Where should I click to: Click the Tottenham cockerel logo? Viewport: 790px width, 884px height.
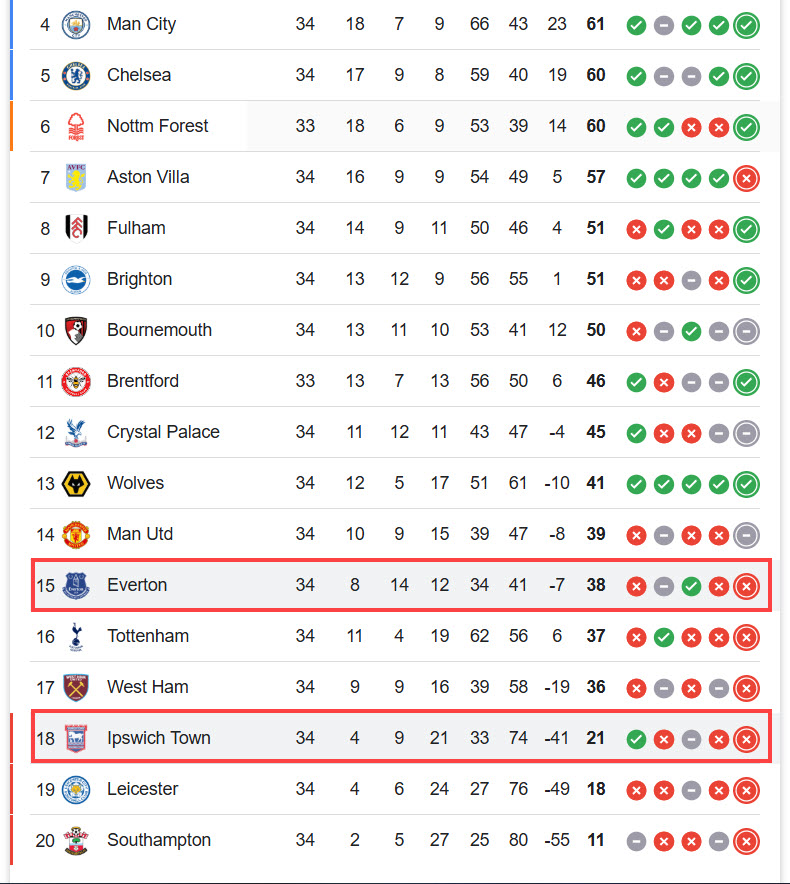(x=76, y=637)
